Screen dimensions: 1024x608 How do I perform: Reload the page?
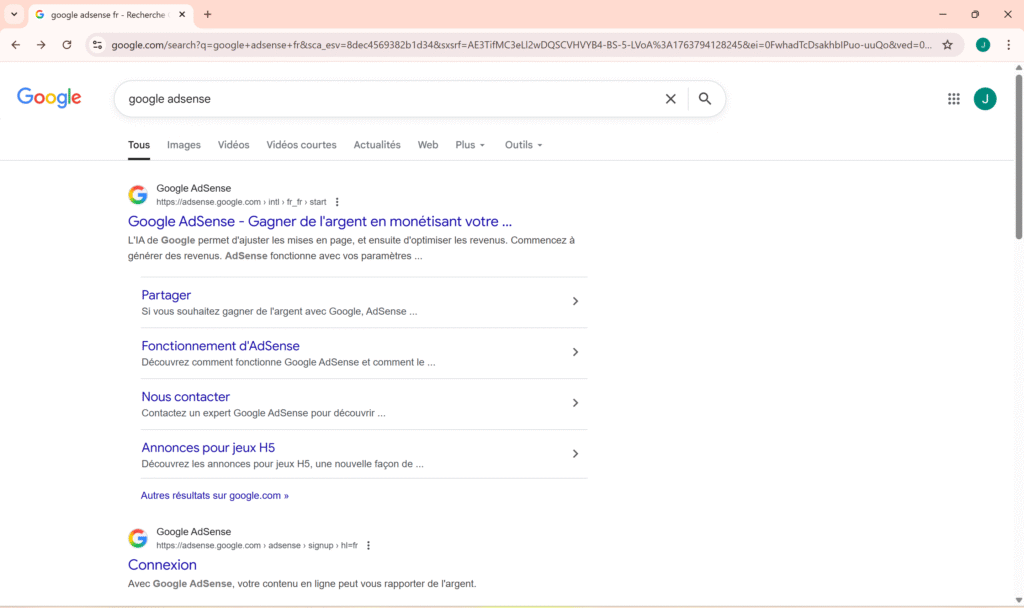pyautogui.click(x=67, y=45)
